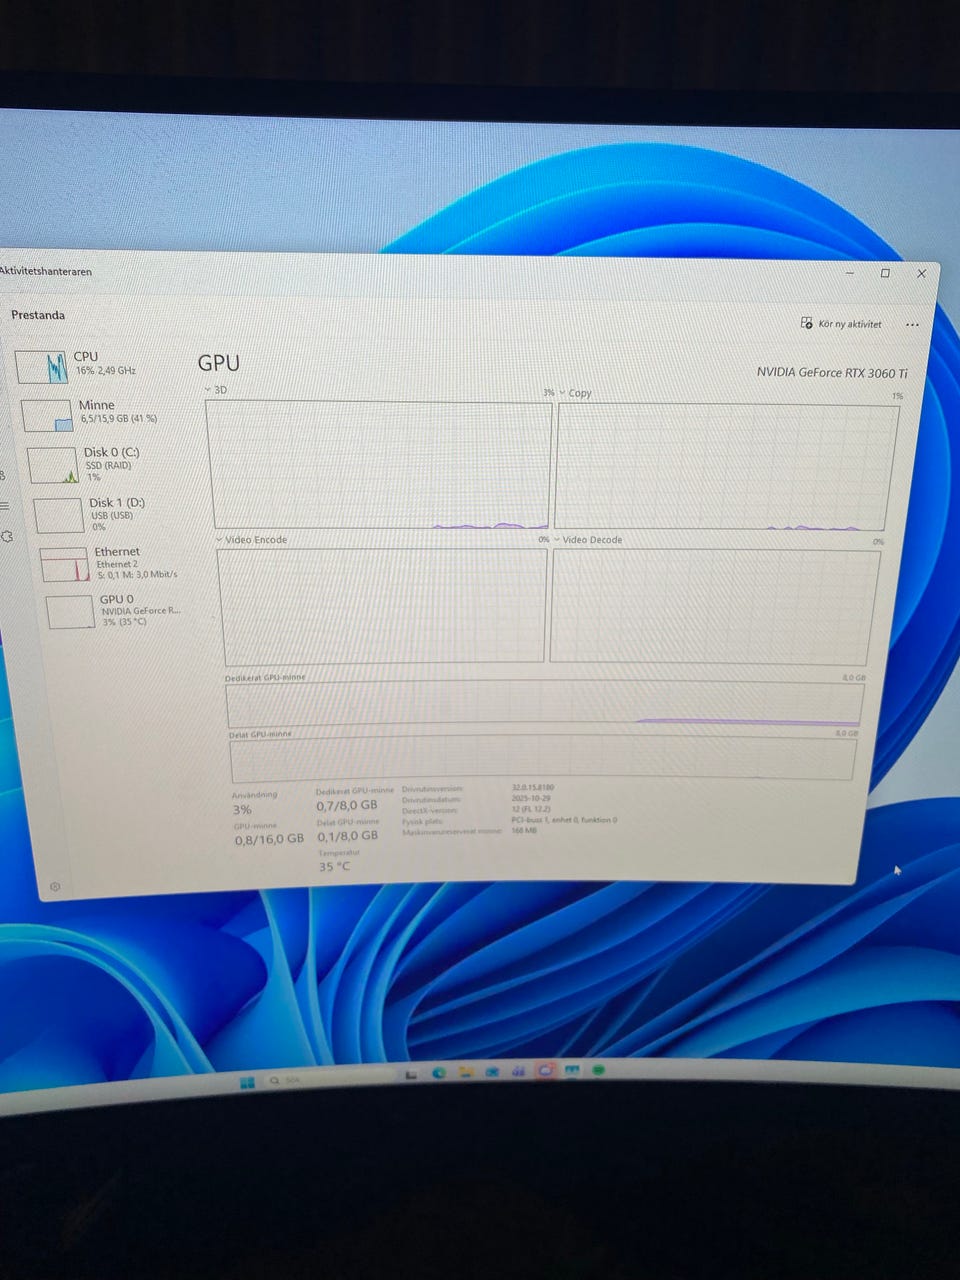
Task: Open File Explorer from the taskbar
Action: (x=466, y=1073)
